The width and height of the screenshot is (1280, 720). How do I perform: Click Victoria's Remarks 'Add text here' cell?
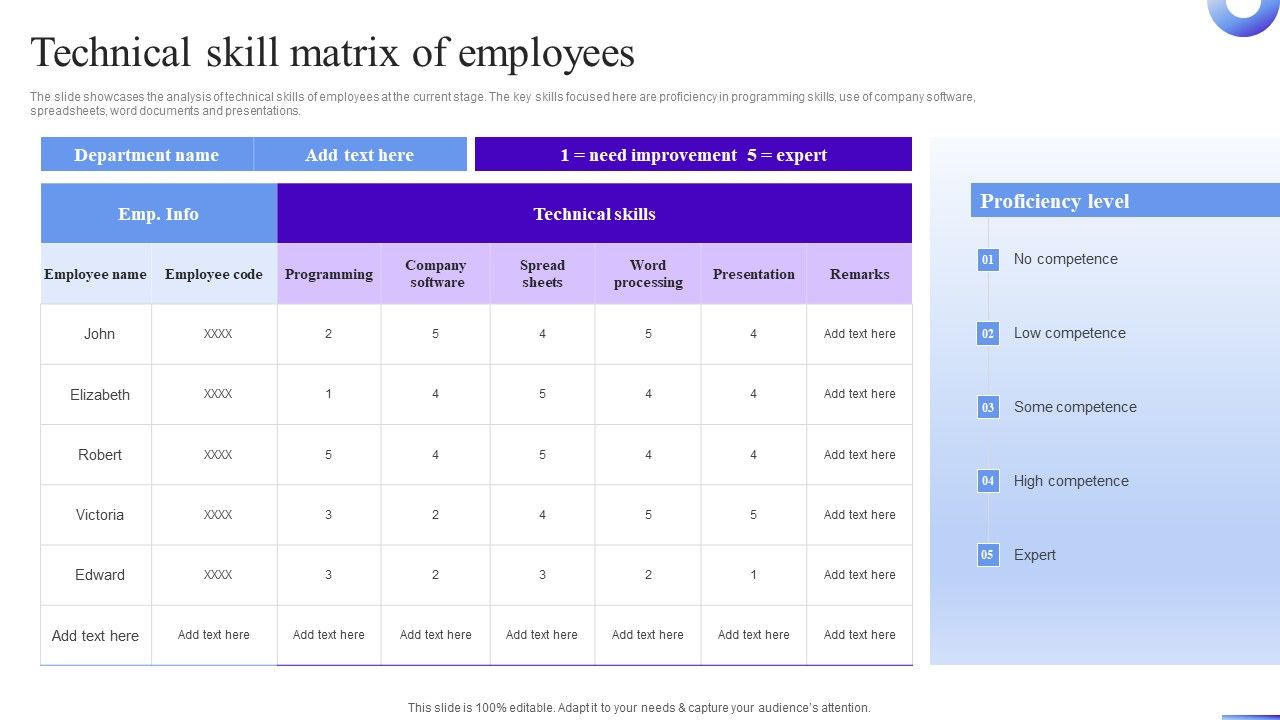point(860,515)
